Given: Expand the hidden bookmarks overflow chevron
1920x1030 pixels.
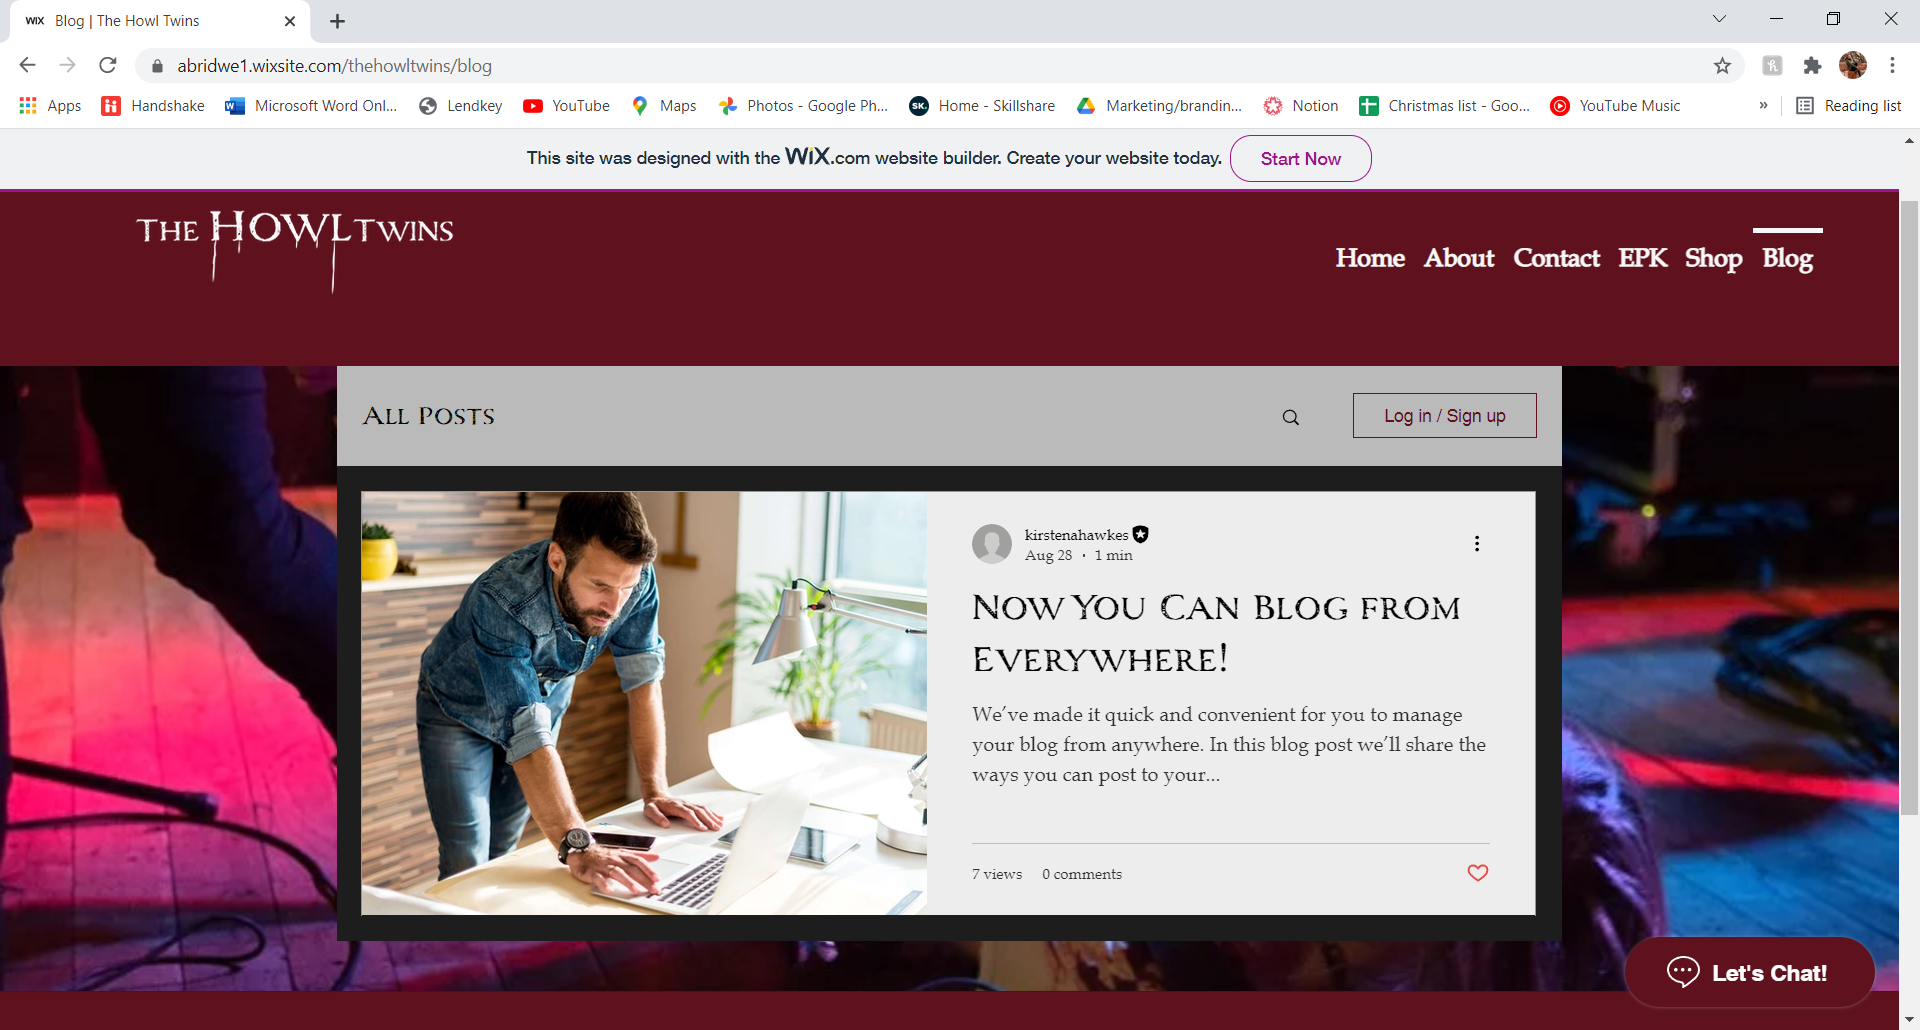Looking at the screenshot, I should coord(1763,106).
